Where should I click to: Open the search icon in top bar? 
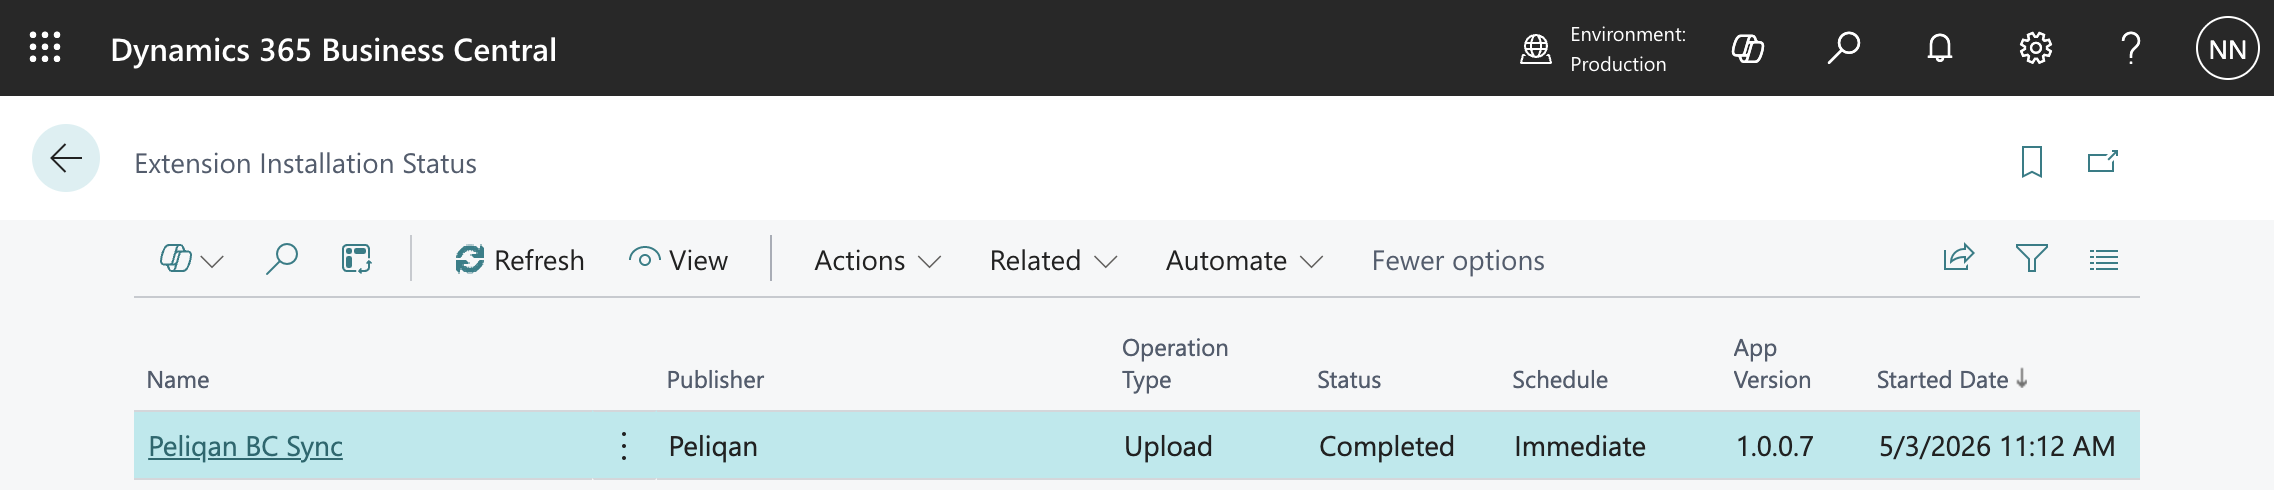(x=1843, y=48)
